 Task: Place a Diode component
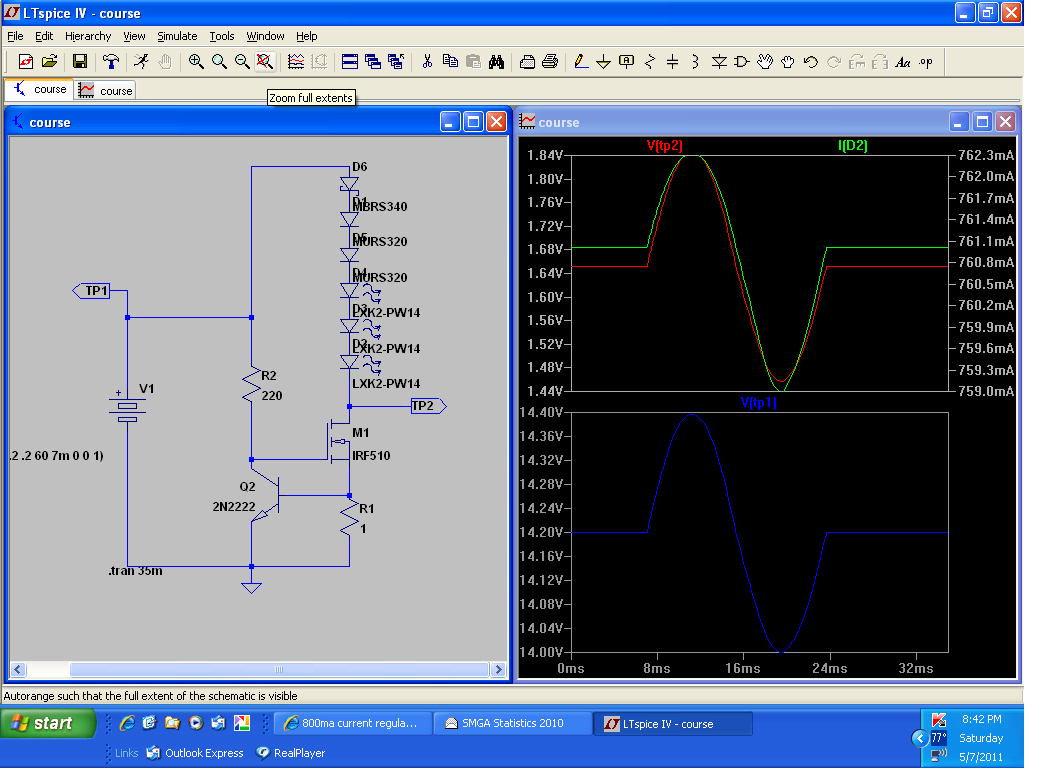[x=719, y=62]
